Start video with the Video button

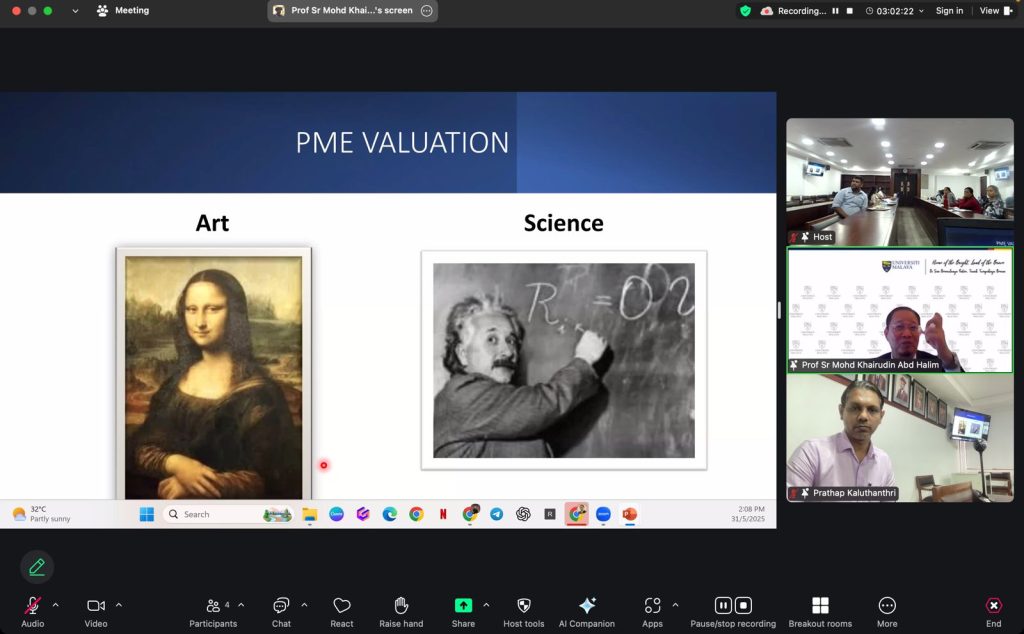click(96, 612)
